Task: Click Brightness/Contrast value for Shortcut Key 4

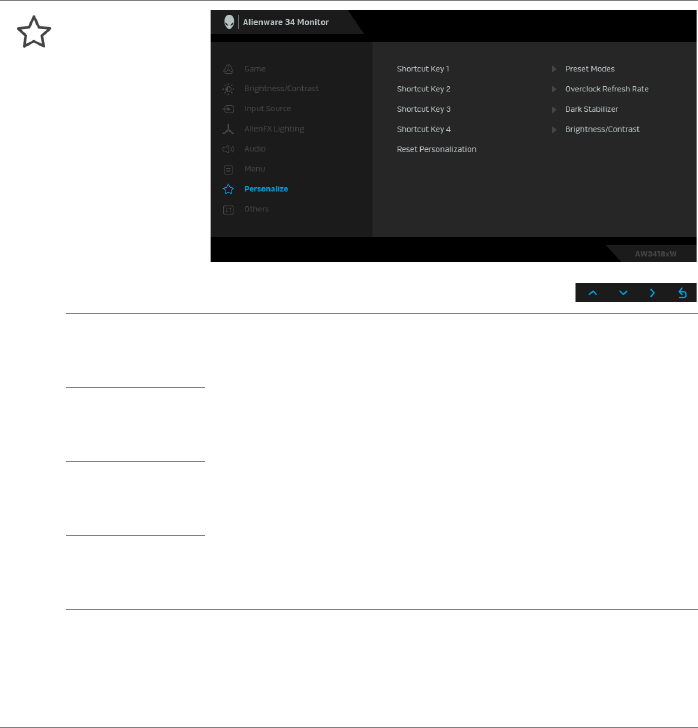Action: coord(602,129)
